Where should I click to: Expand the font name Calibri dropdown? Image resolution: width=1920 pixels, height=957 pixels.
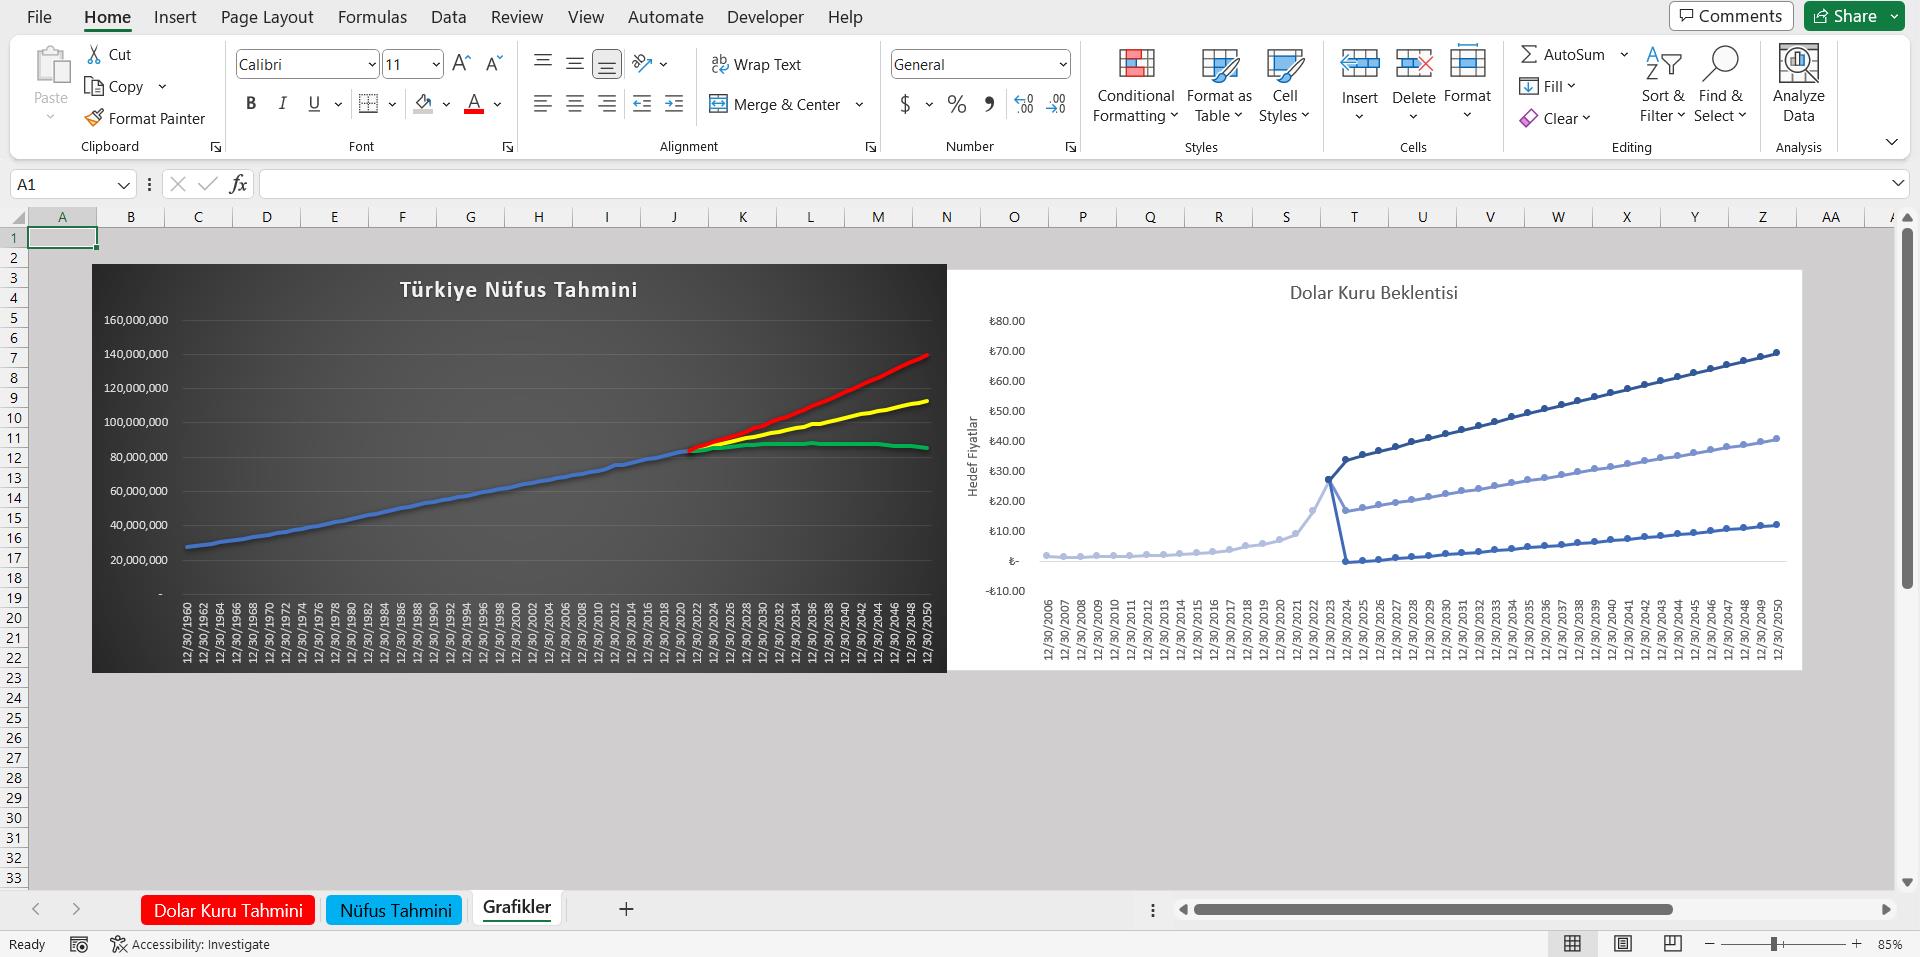(371, 65)
